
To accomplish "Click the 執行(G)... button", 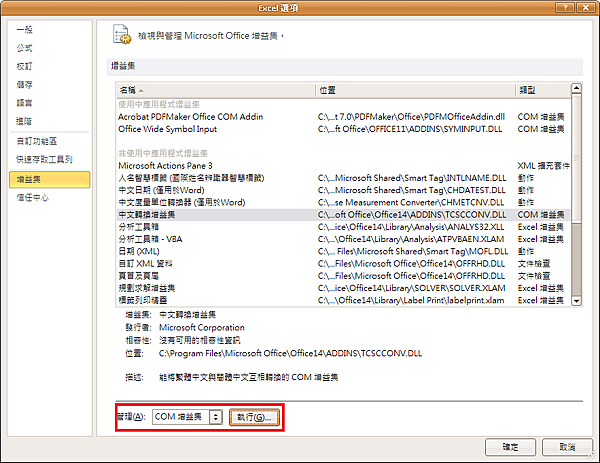I will point(254,417).
